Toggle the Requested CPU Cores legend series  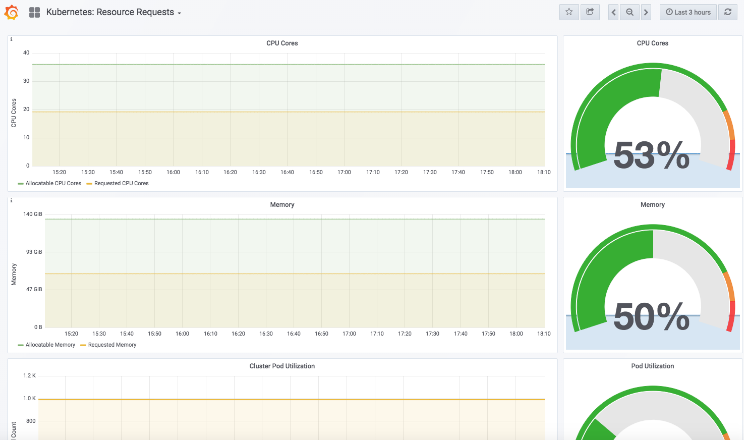[118, 183]
